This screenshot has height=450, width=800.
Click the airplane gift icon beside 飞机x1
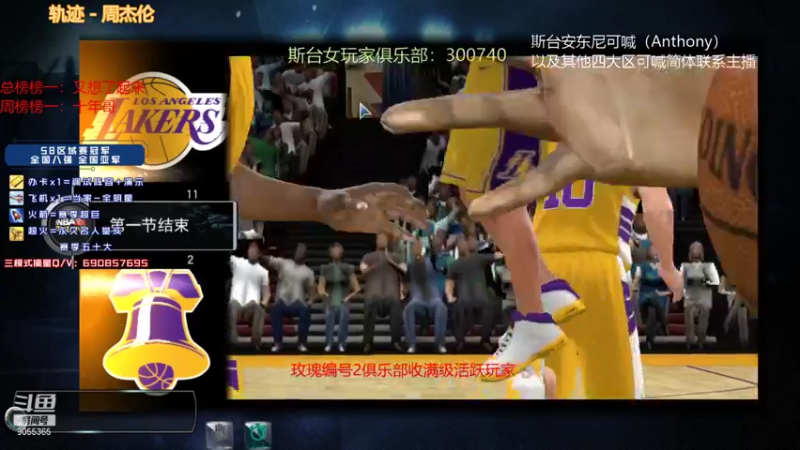click(x=16, y=198)
